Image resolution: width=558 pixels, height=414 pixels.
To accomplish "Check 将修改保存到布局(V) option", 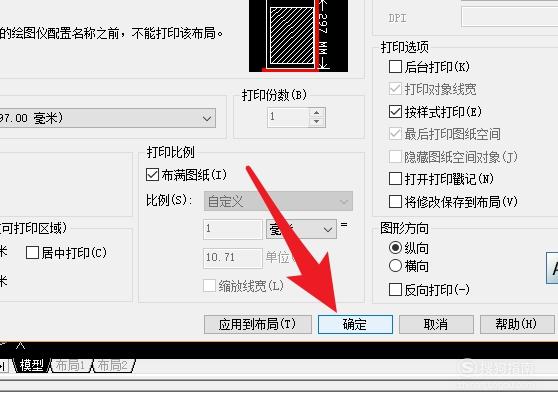I will click(x=395, y=201).
